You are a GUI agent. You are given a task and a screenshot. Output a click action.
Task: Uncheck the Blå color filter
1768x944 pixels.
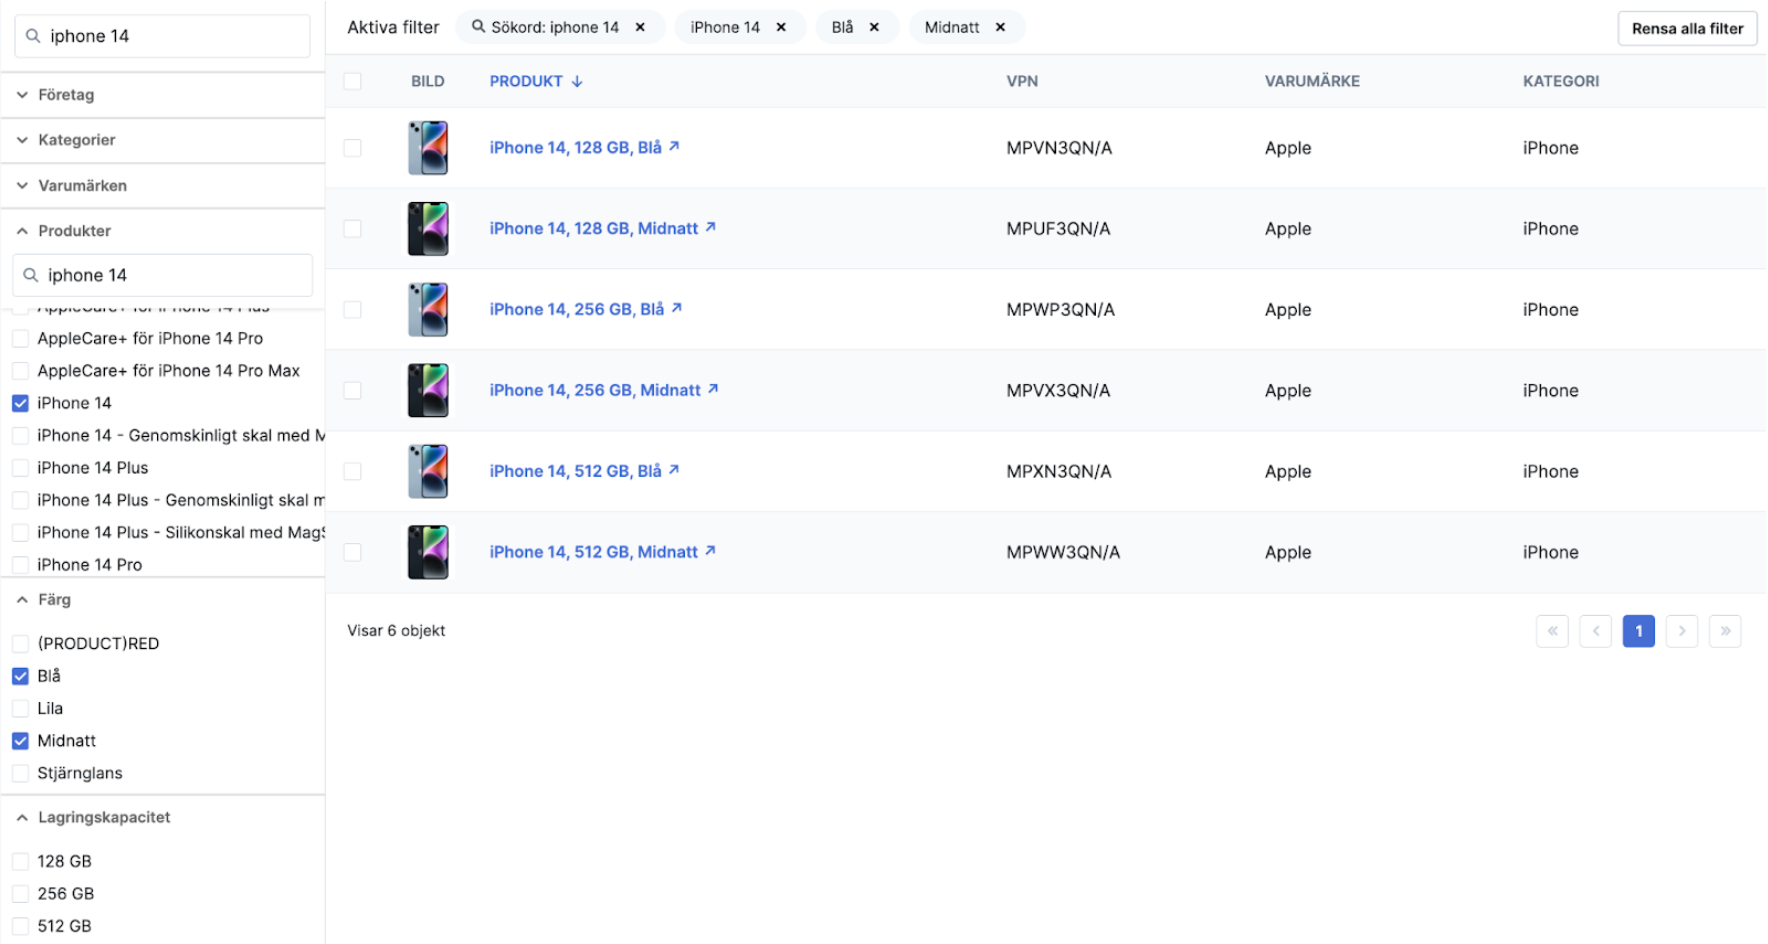click(20, 676)
